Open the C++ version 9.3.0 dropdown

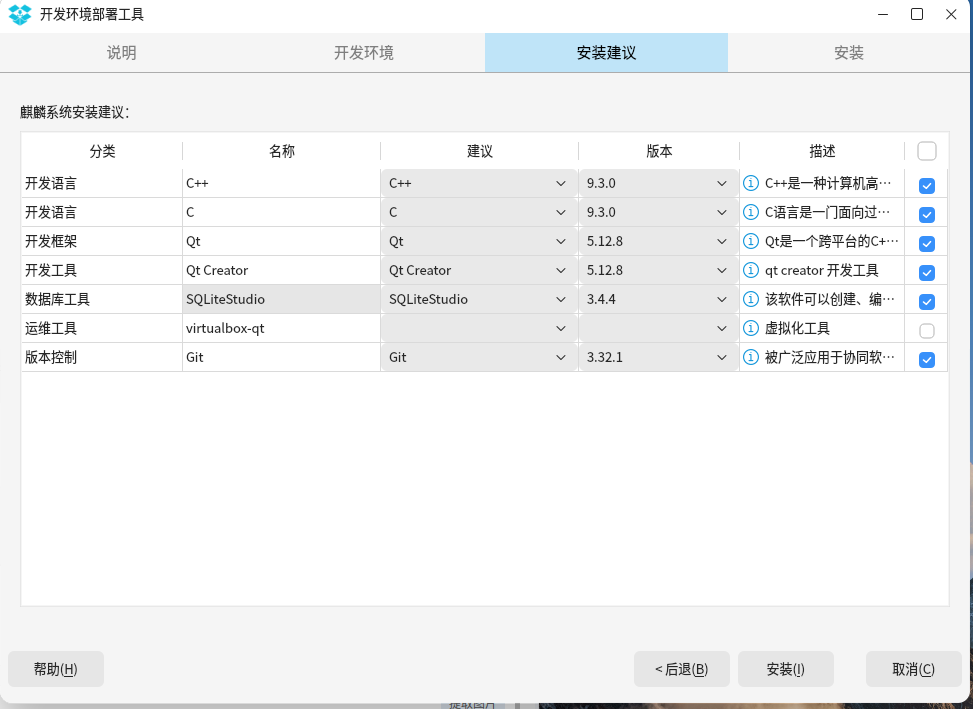pyautogui.click(x=658, y=183)
